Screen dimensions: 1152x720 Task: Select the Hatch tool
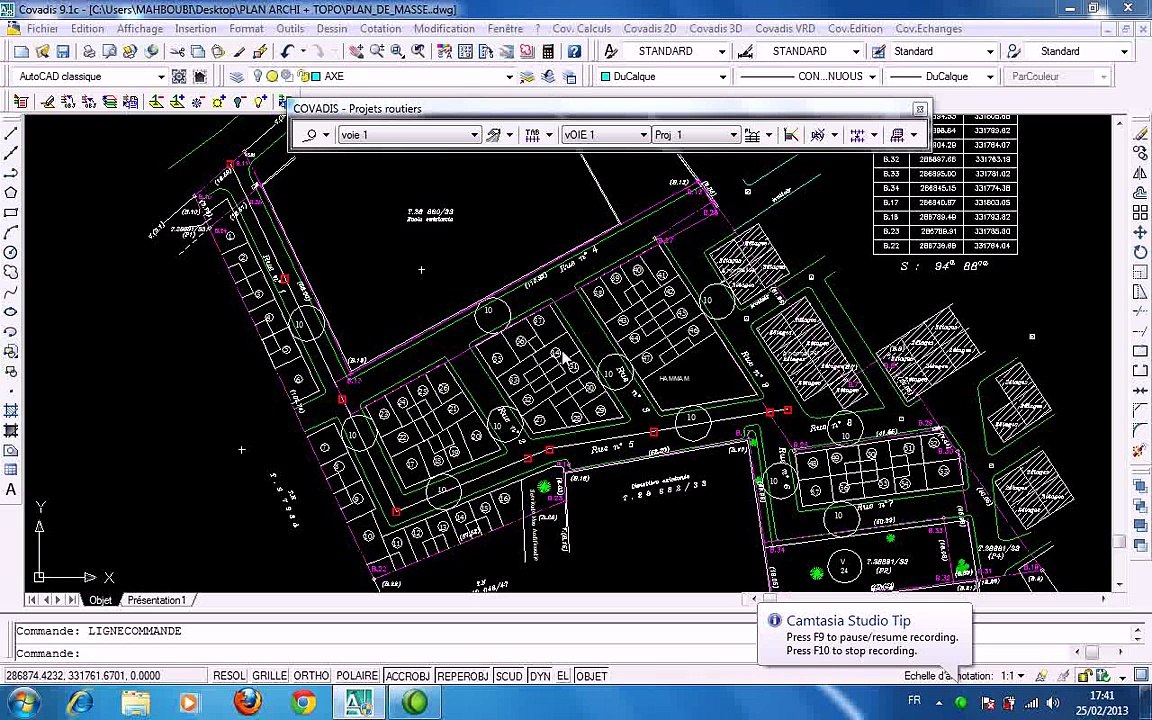(10, 411)
